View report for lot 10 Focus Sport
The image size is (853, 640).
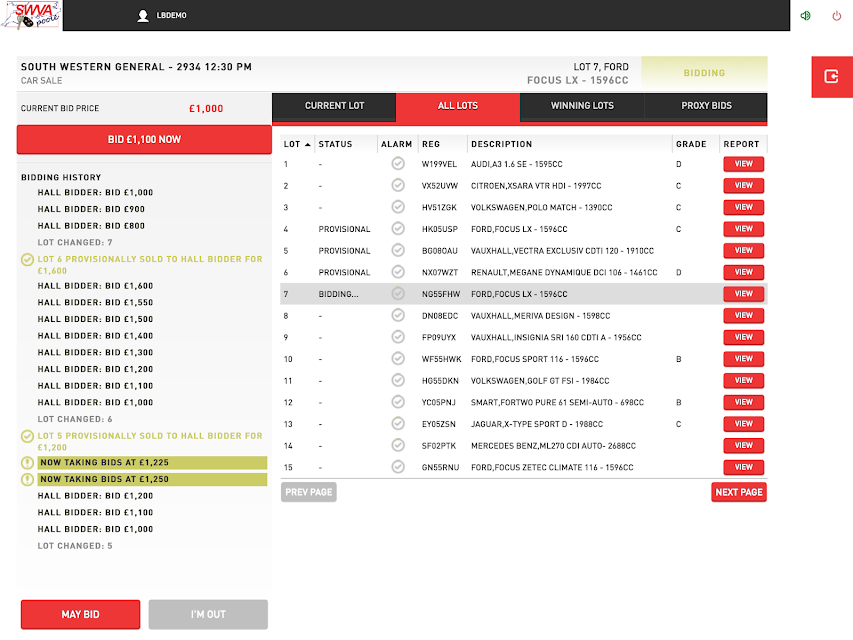pyautogui.click(x=744, y=359)
